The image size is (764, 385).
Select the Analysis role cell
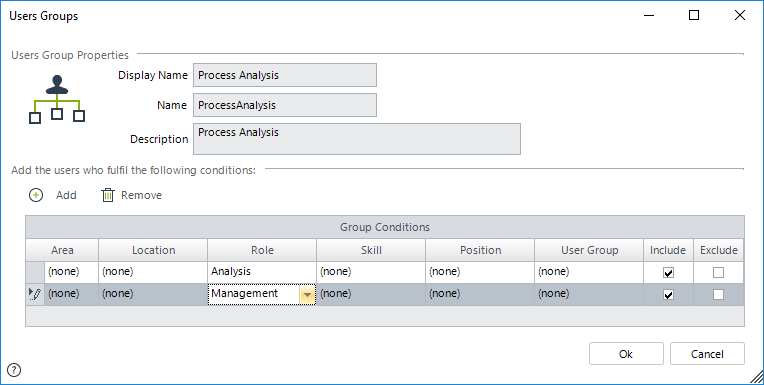[262, 272]
